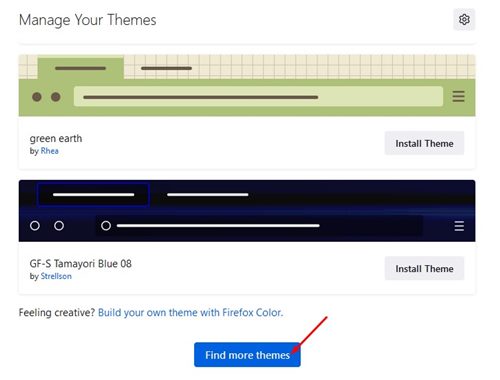Viewport: 500px width, 380px height.
Task: Open Build your own theme with Firefox Color
Action: (190, 313)
